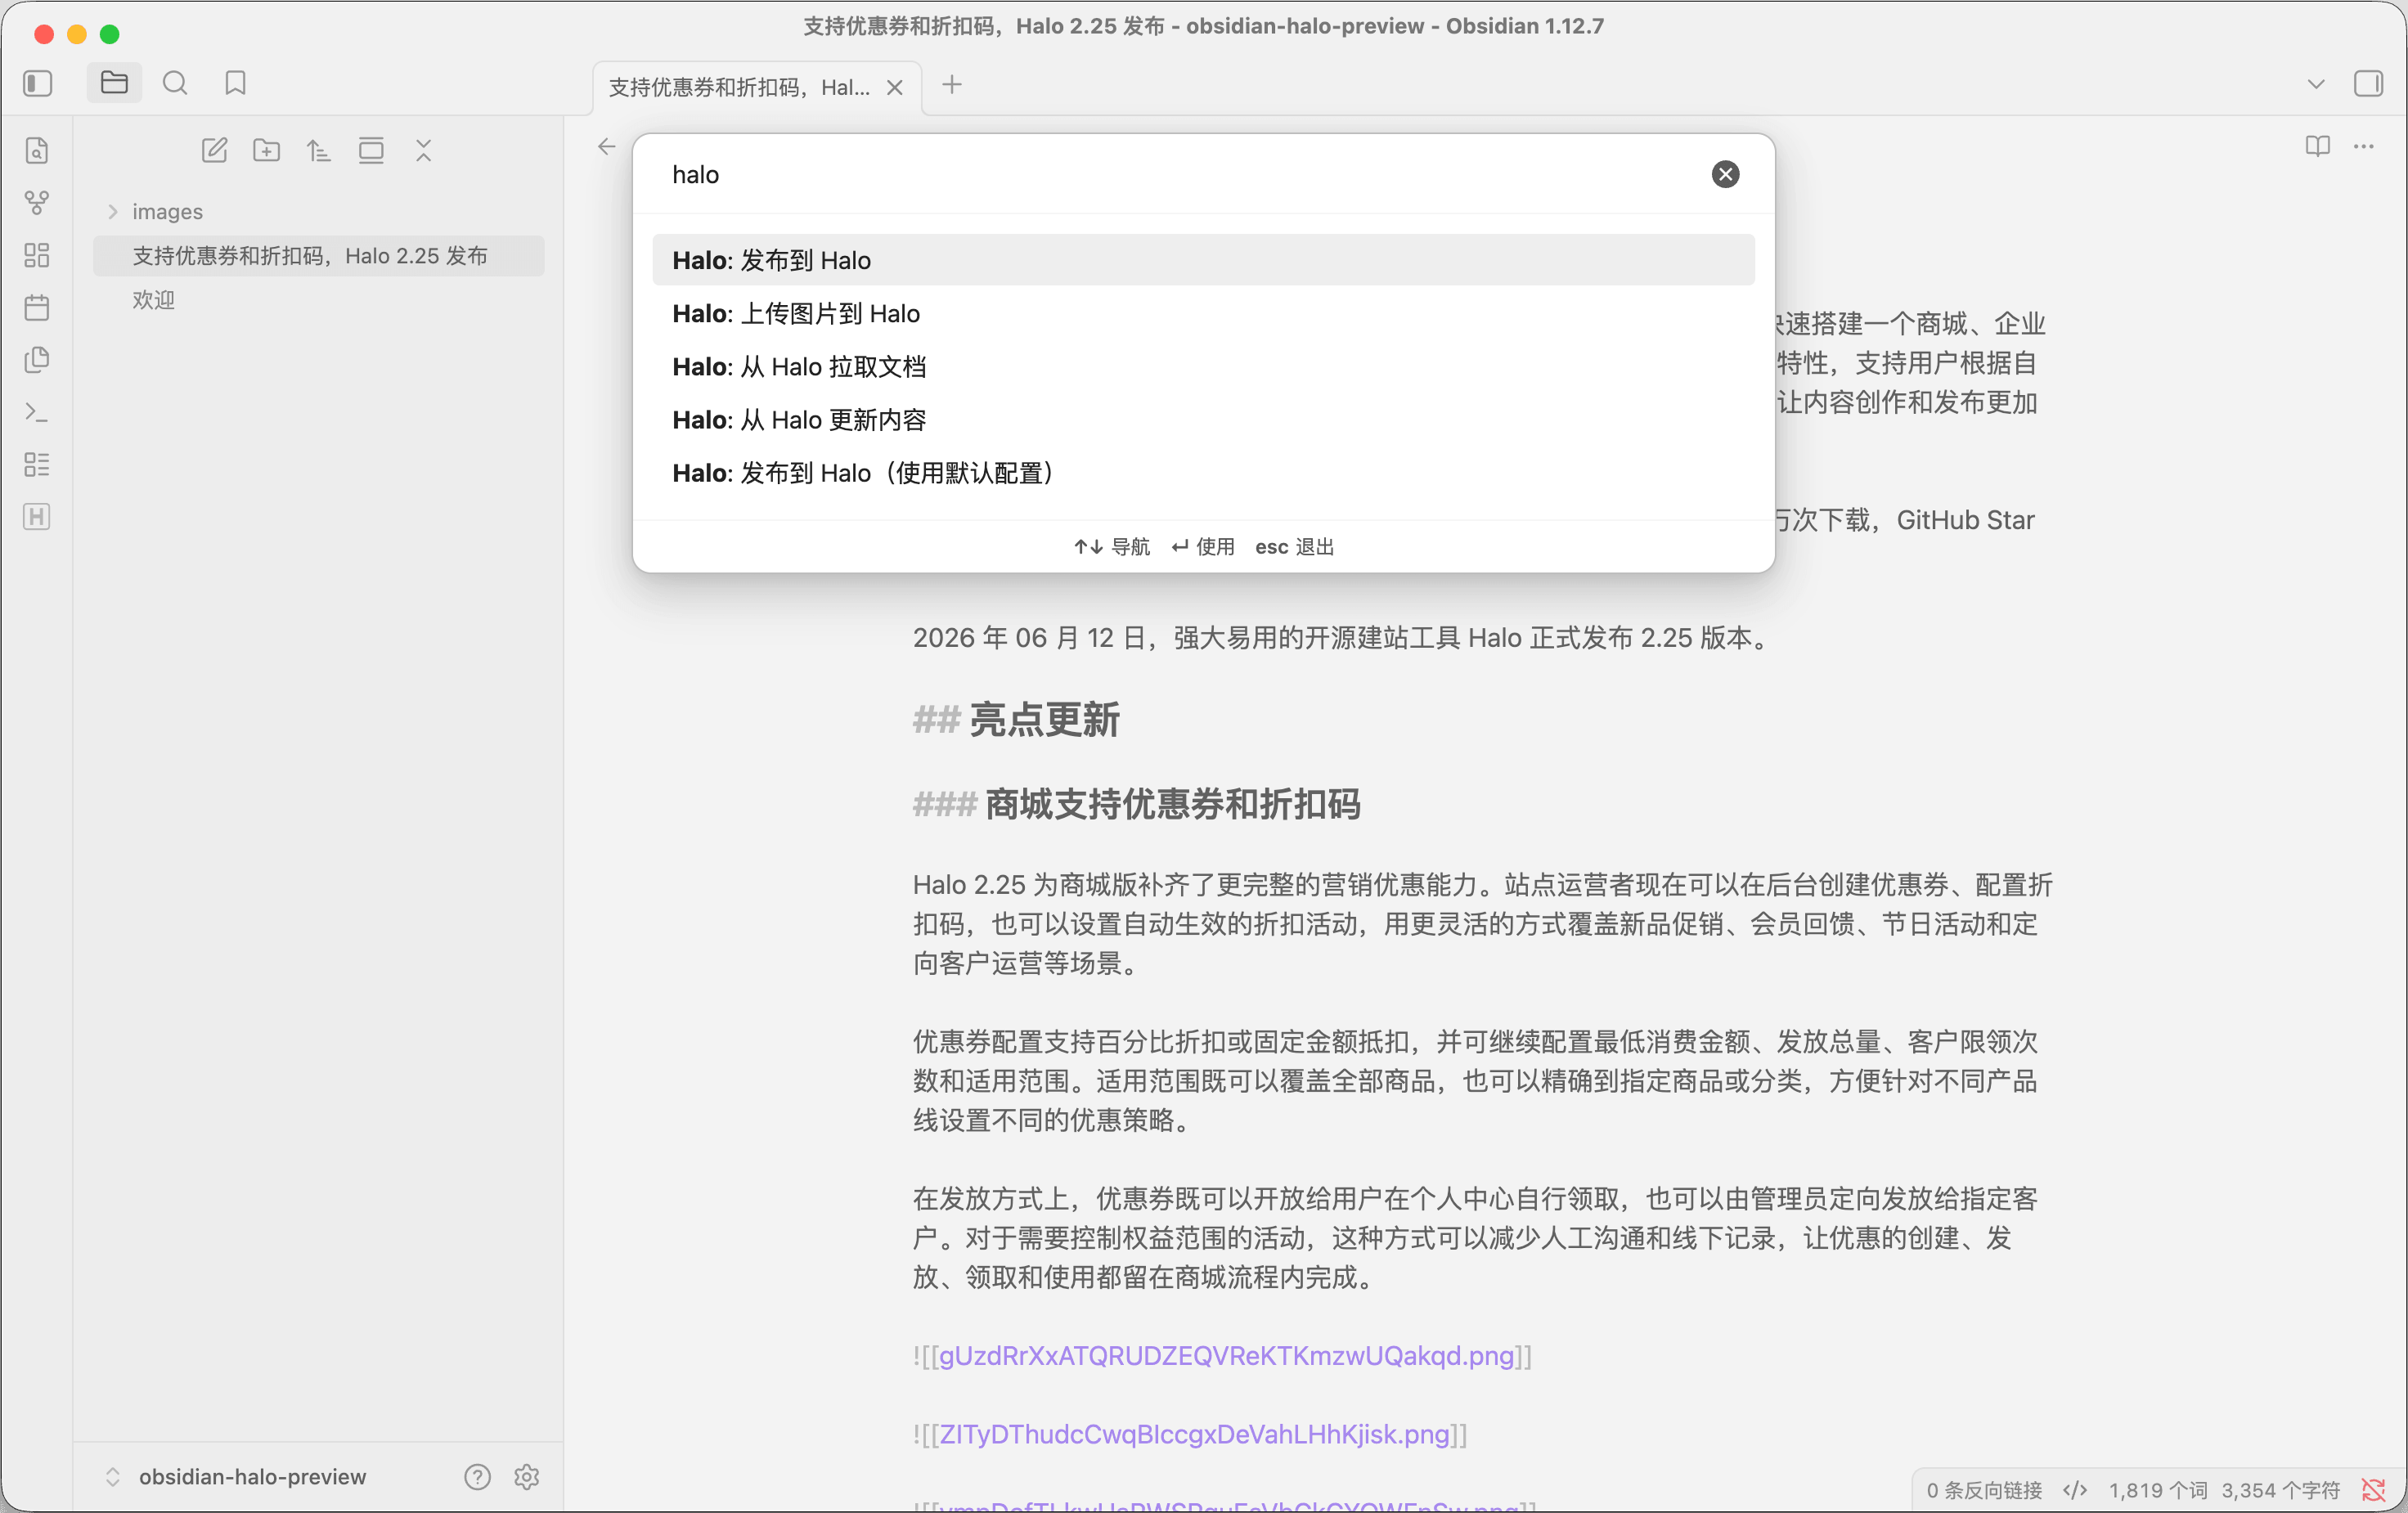Open settings gear icon
Viewport: 2408px width, 1513px height.
pos(527,1477)
